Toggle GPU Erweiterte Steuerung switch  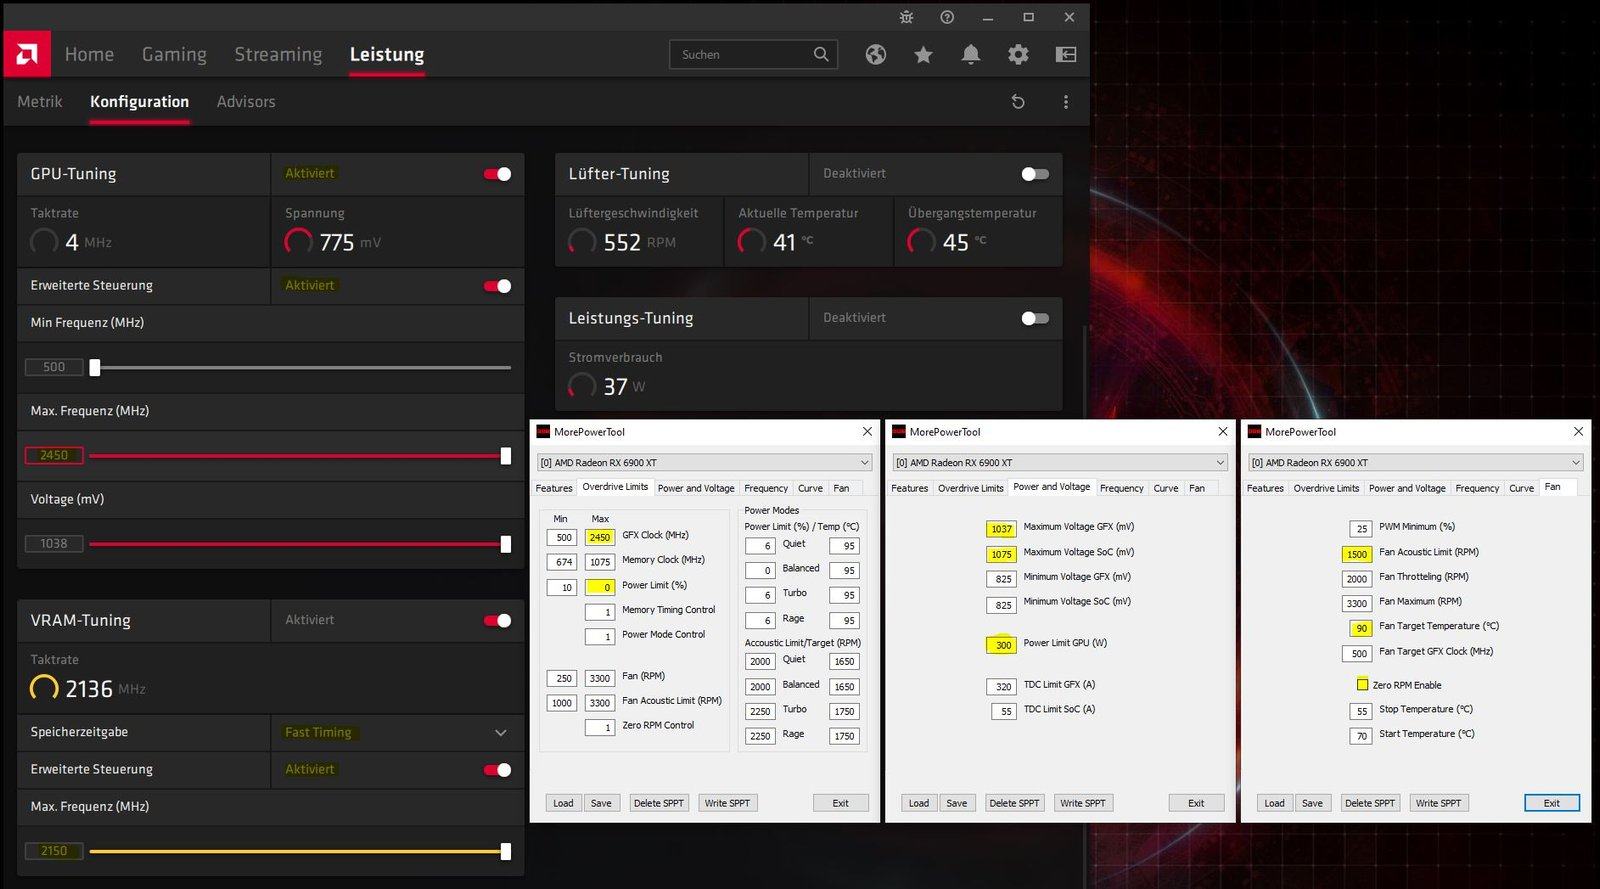click(497, 286)
